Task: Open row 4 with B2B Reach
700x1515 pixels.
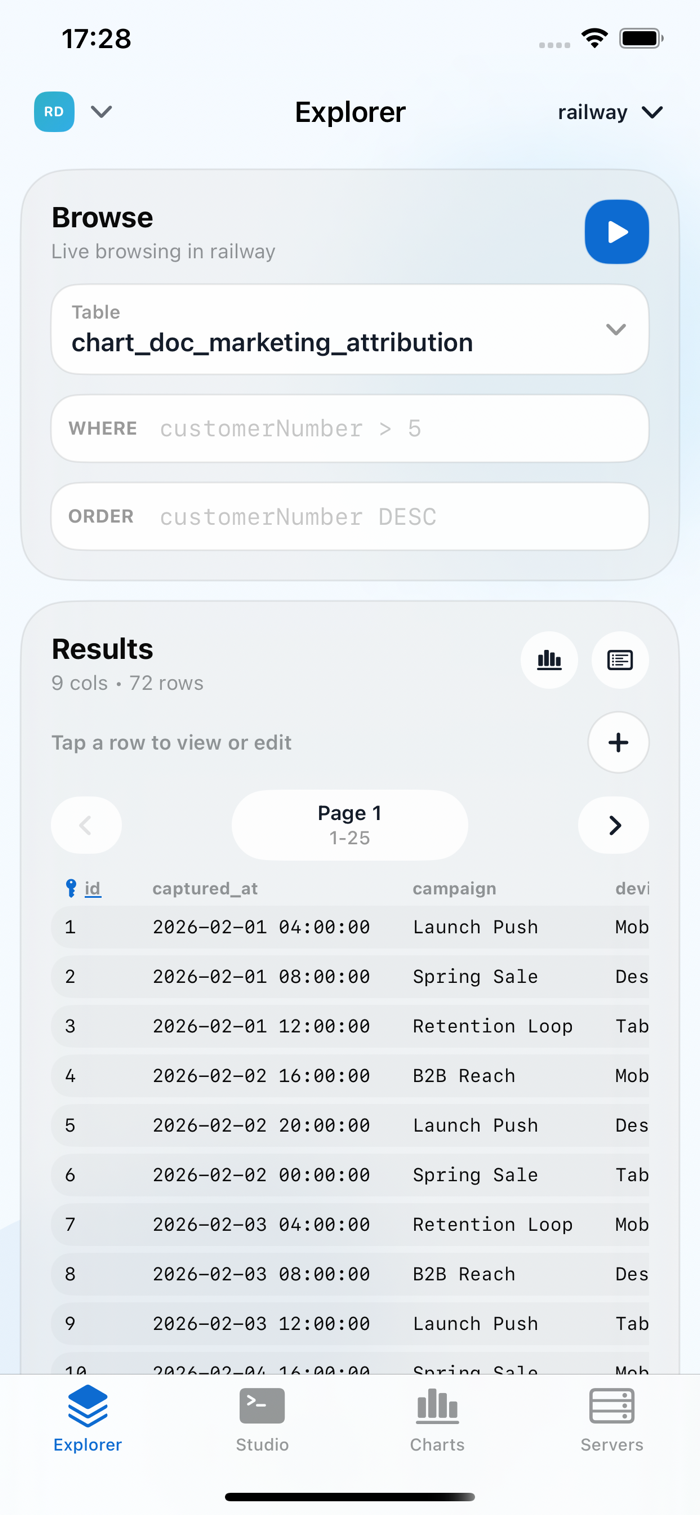Action: 350,1076
